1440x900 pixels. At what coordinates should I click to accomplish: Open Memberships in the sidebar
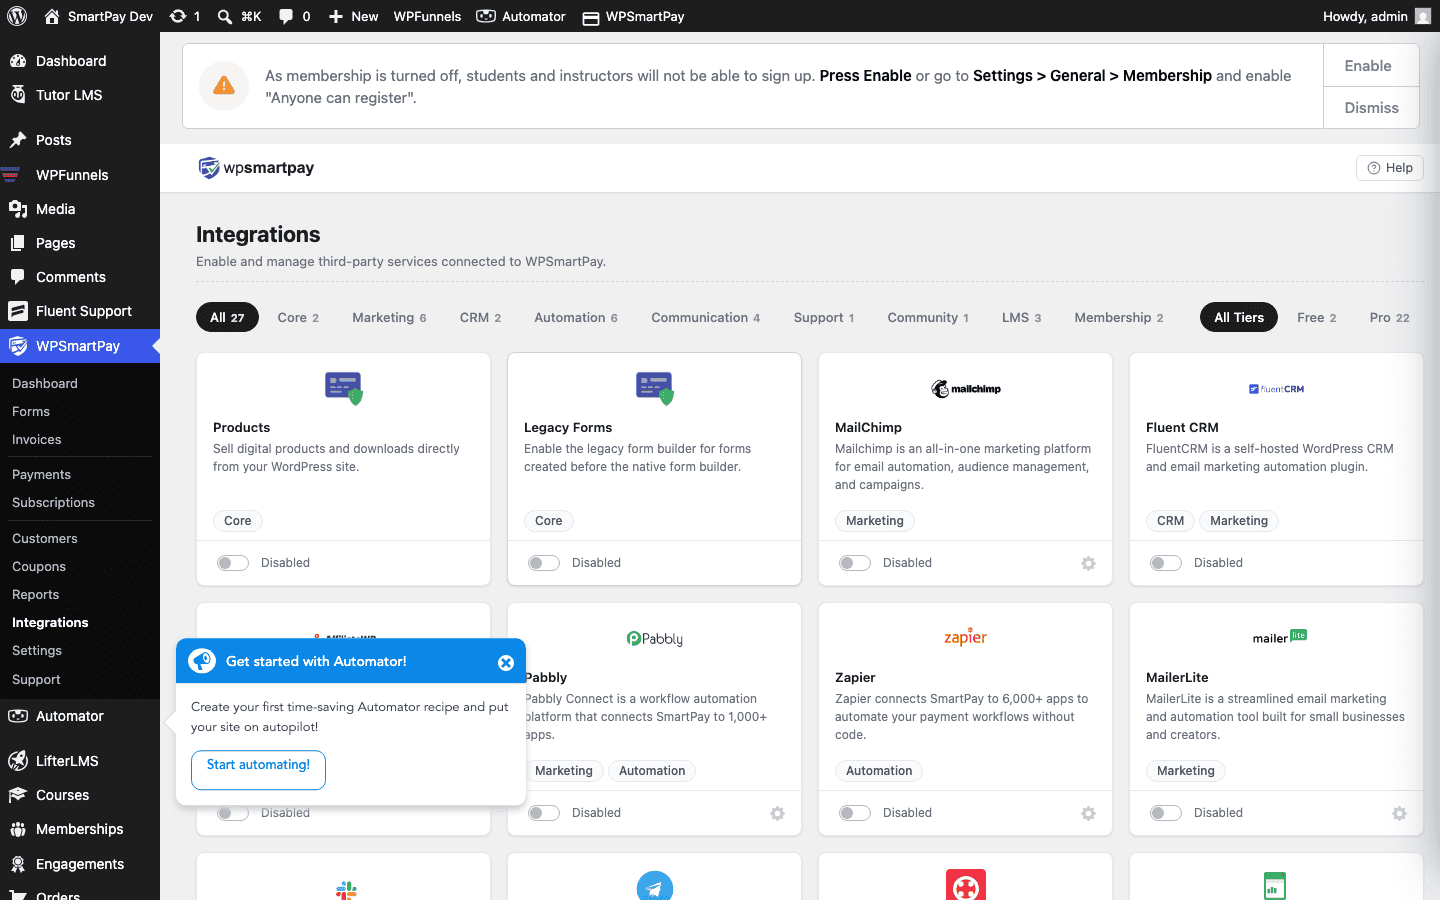[80, 829]
